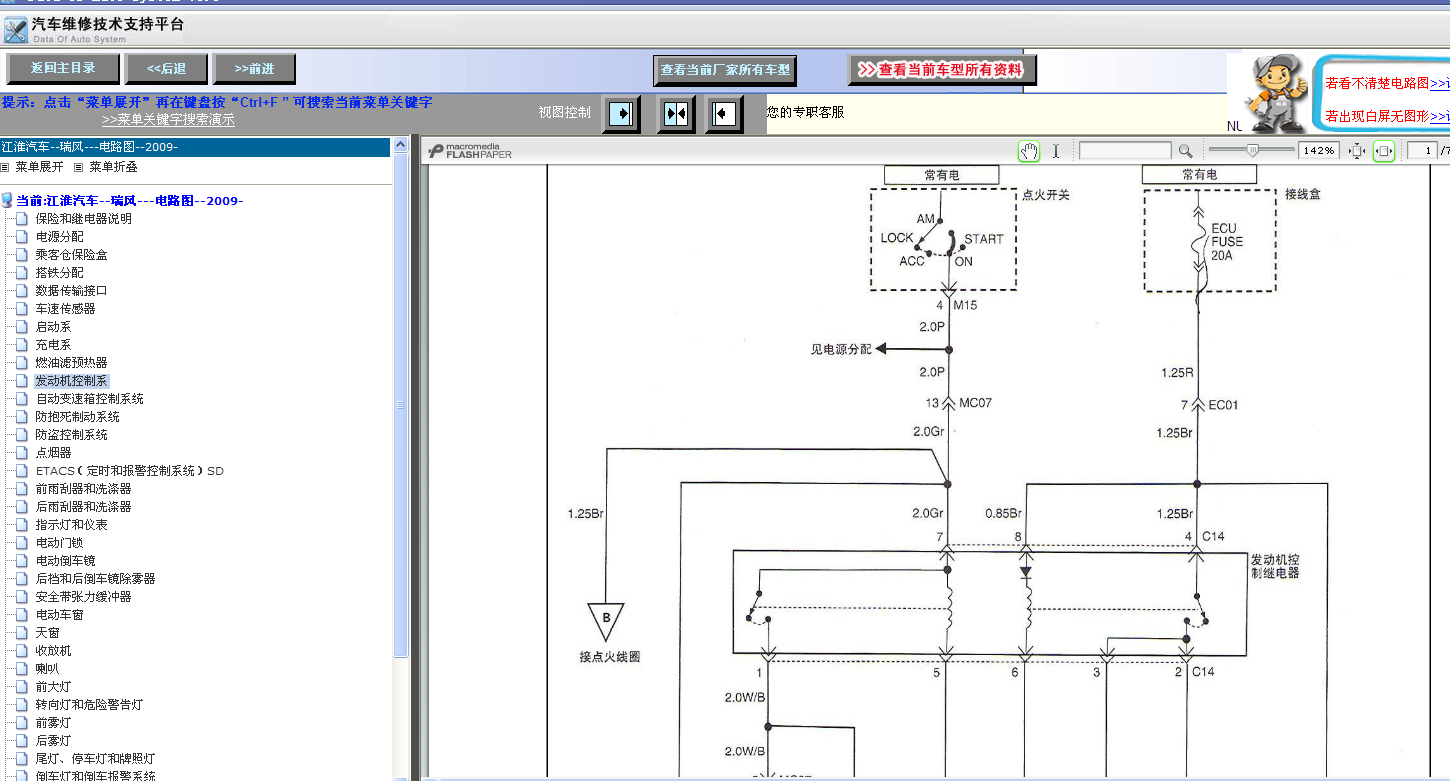Viewport: 1450px width, 781px height.
Task: Click the center-split view control icon
Action: 676,113
